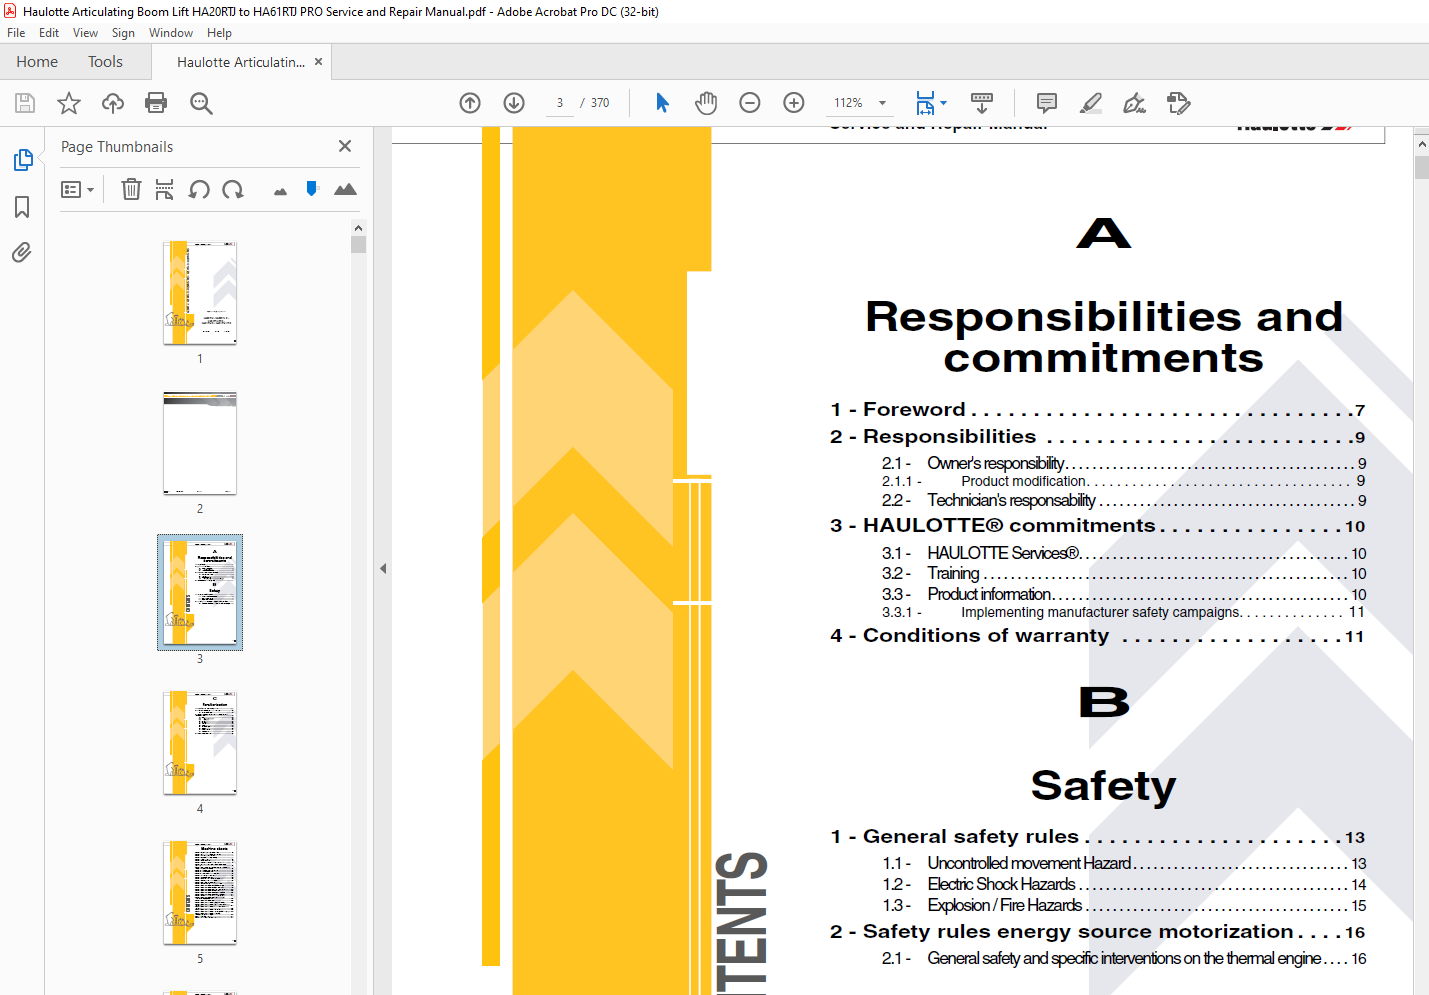Enlarge thumbnails large mountain icon
The width and height of the screenshot is (1429, 995).
[345, 189]
